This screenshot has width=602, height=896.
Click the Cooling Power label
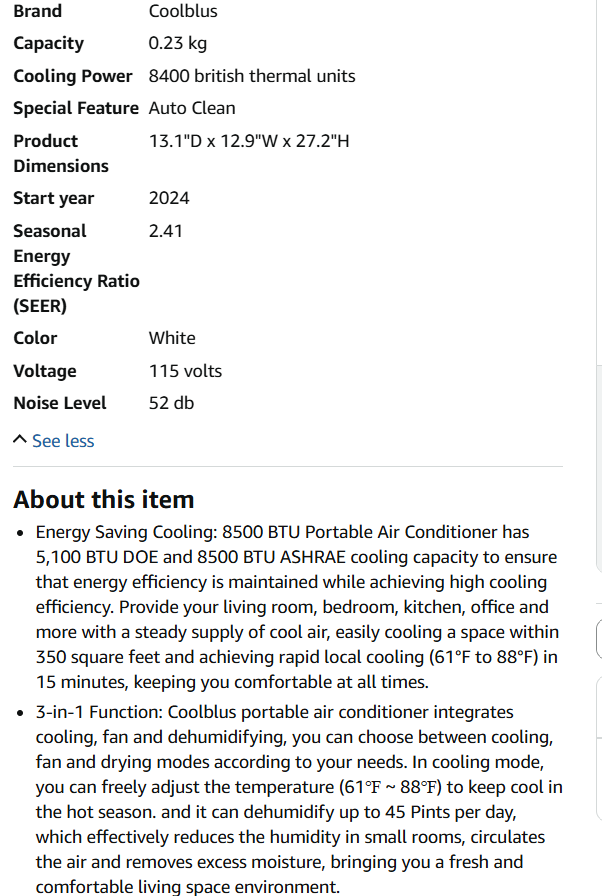[x=73, y=76]
